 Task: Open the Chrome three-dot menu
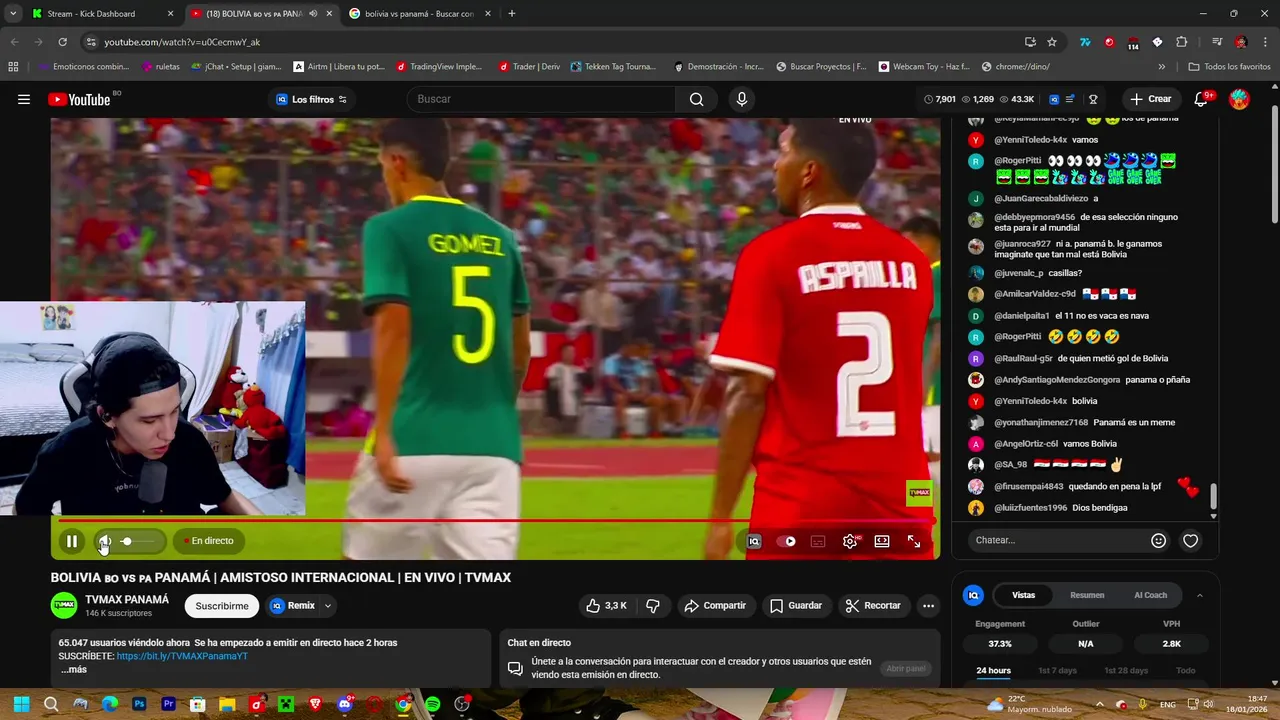click(1265, 42)
